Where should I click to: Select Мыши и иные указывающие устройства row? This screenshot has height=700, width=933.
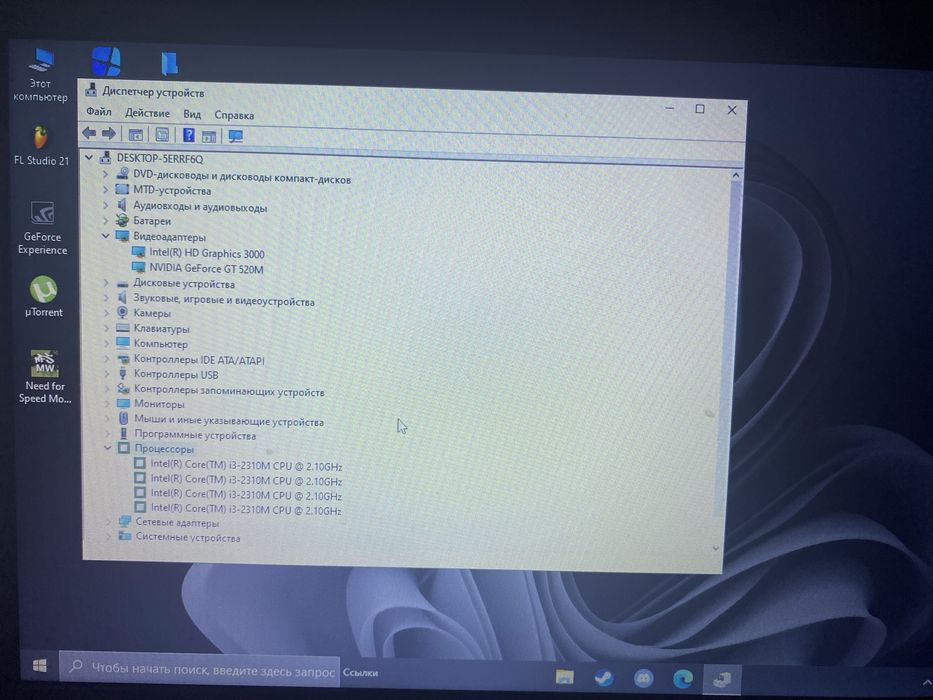221,421
